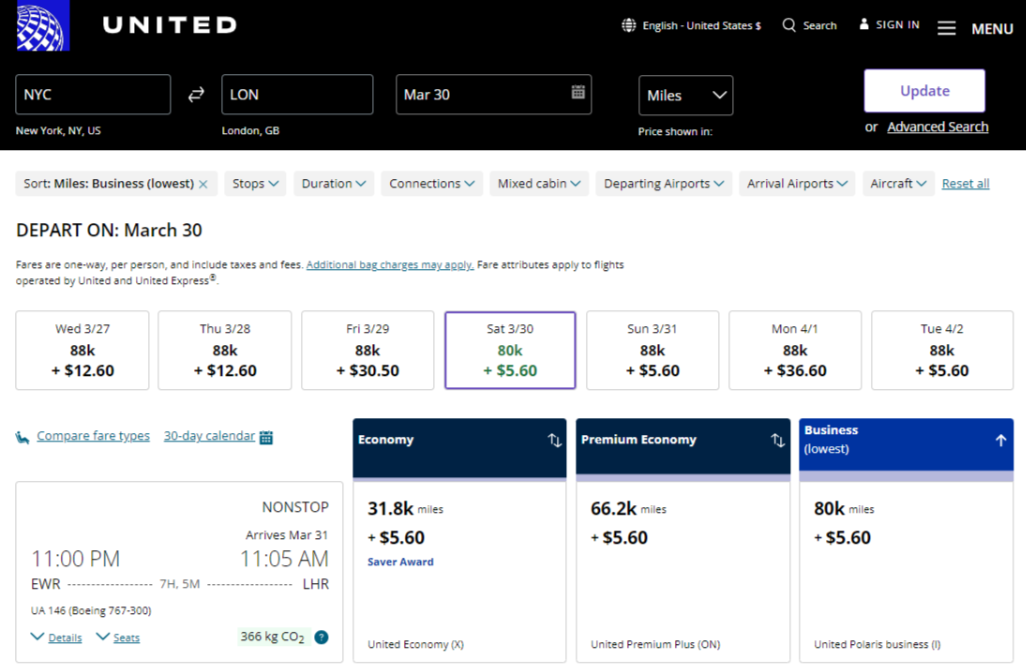Image resolution: width=1026 pixels, height=670 pixels.
Task: Open the Aircraft filter dropdown
Action: click(898, 184)
